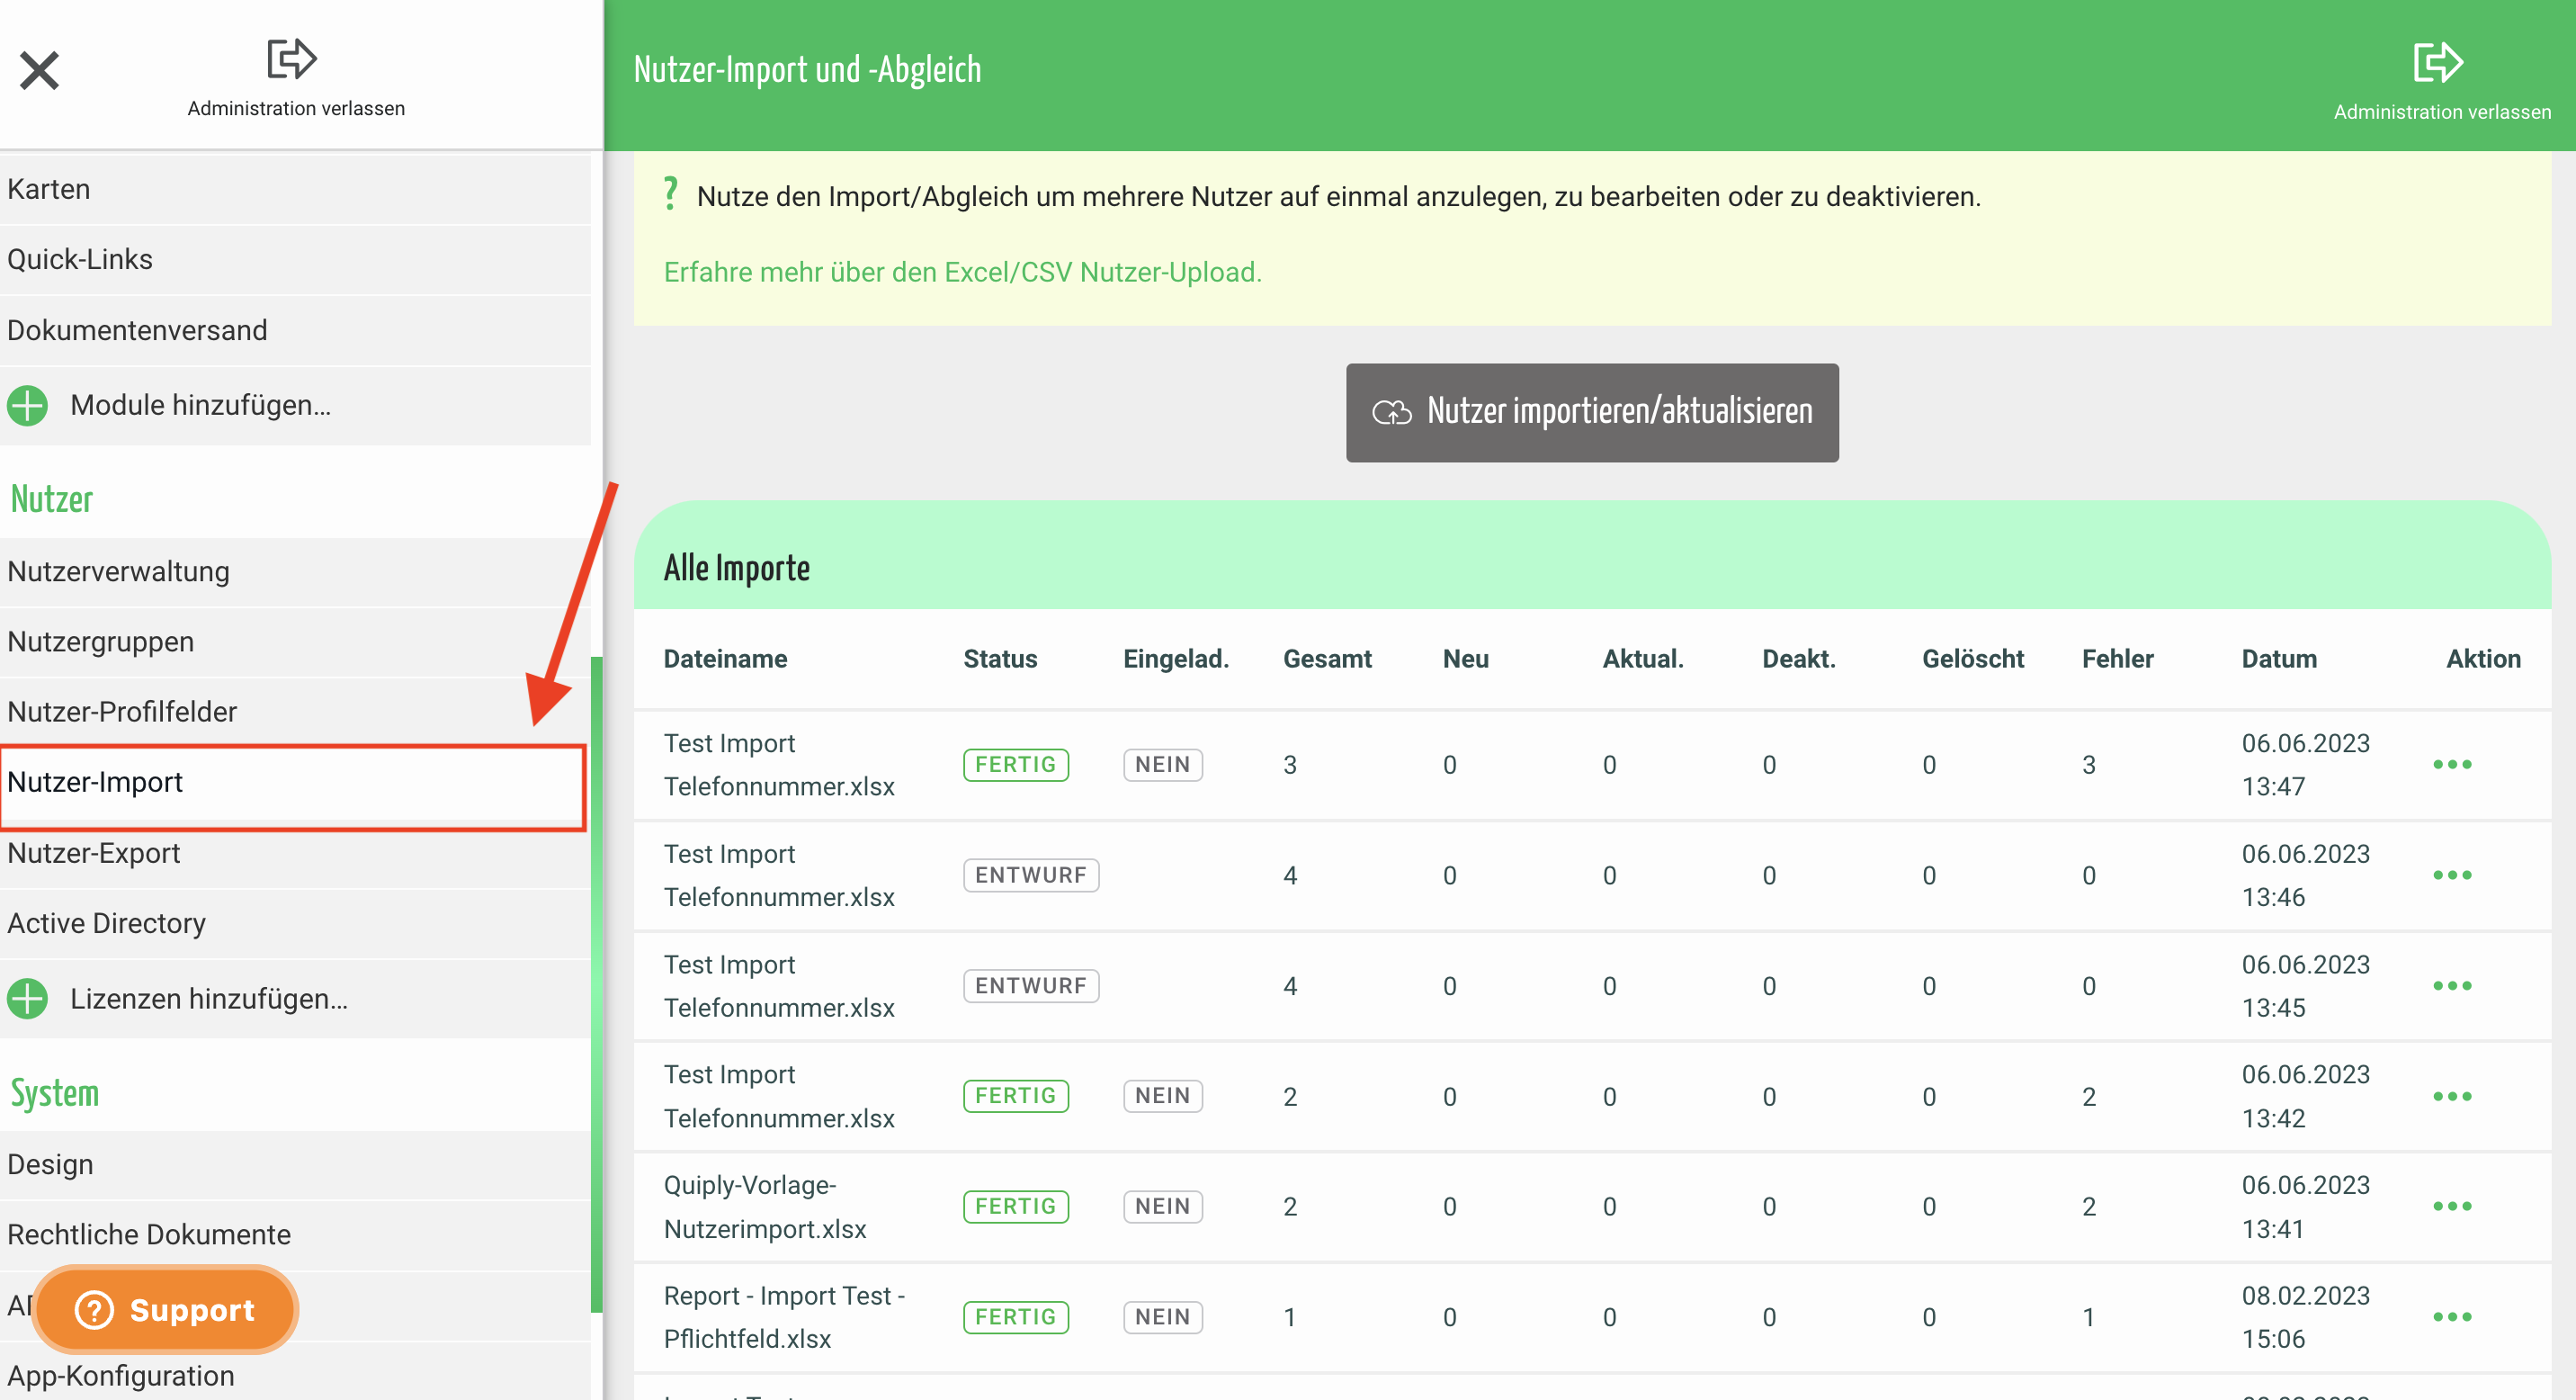
Task: Select Nutzer-Import in the sidebar
Action: point(293,782)
